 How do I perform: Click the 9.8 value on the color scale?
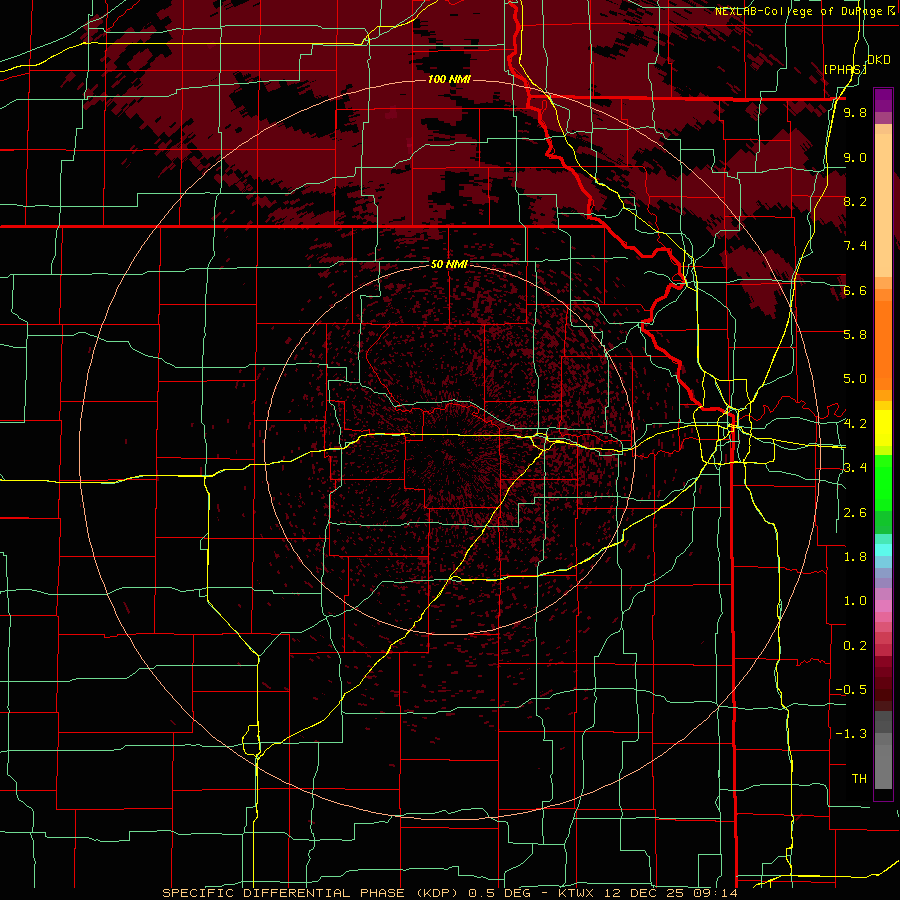click(855, 112)
